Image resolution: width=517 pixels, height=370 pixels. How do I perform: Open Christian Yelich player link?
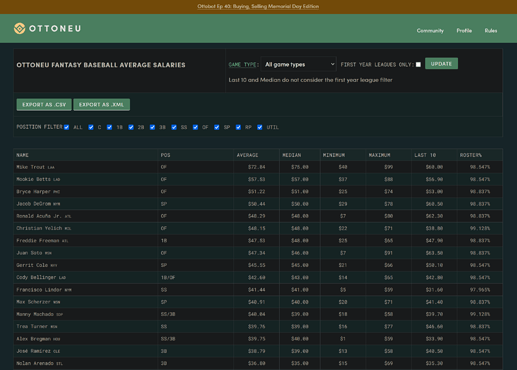click(x=39, y=228)
